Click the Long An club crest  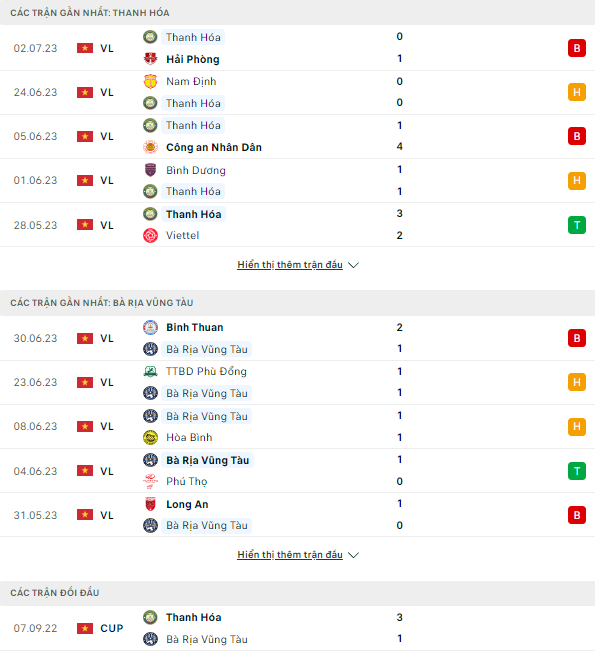tap(150, 504)
